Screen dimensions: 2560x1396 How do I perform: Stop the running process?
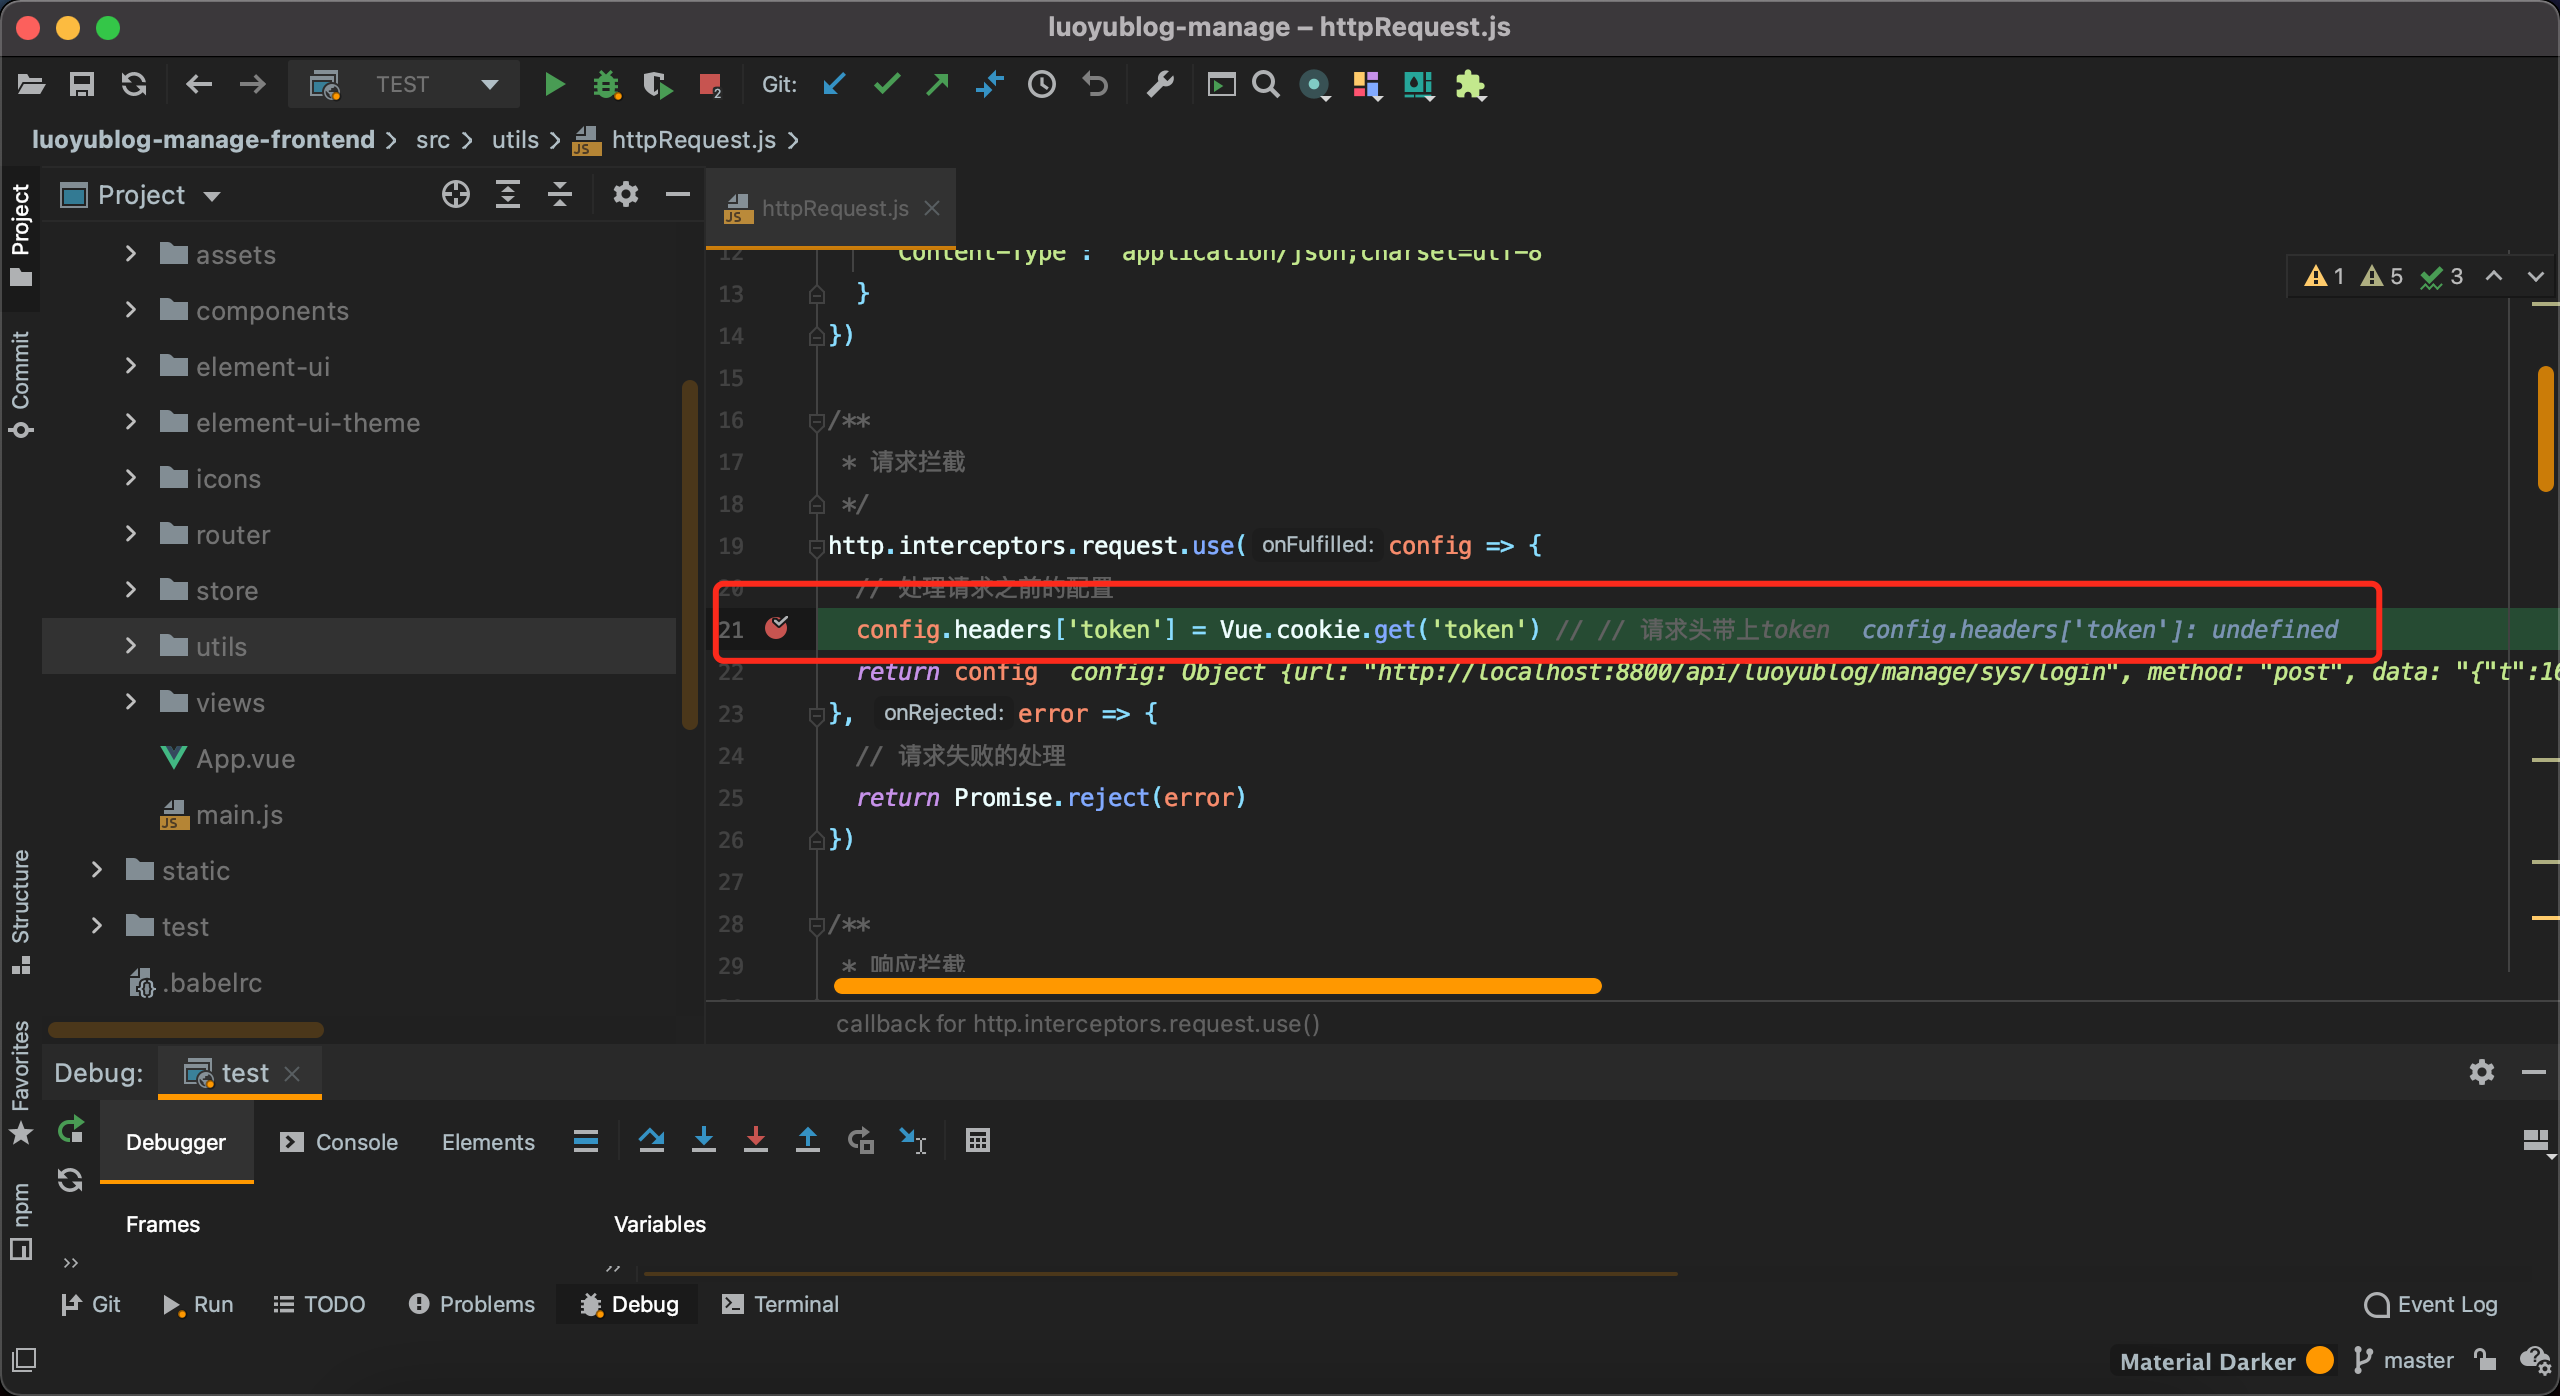pyautogui.click(x=710, y=85)
